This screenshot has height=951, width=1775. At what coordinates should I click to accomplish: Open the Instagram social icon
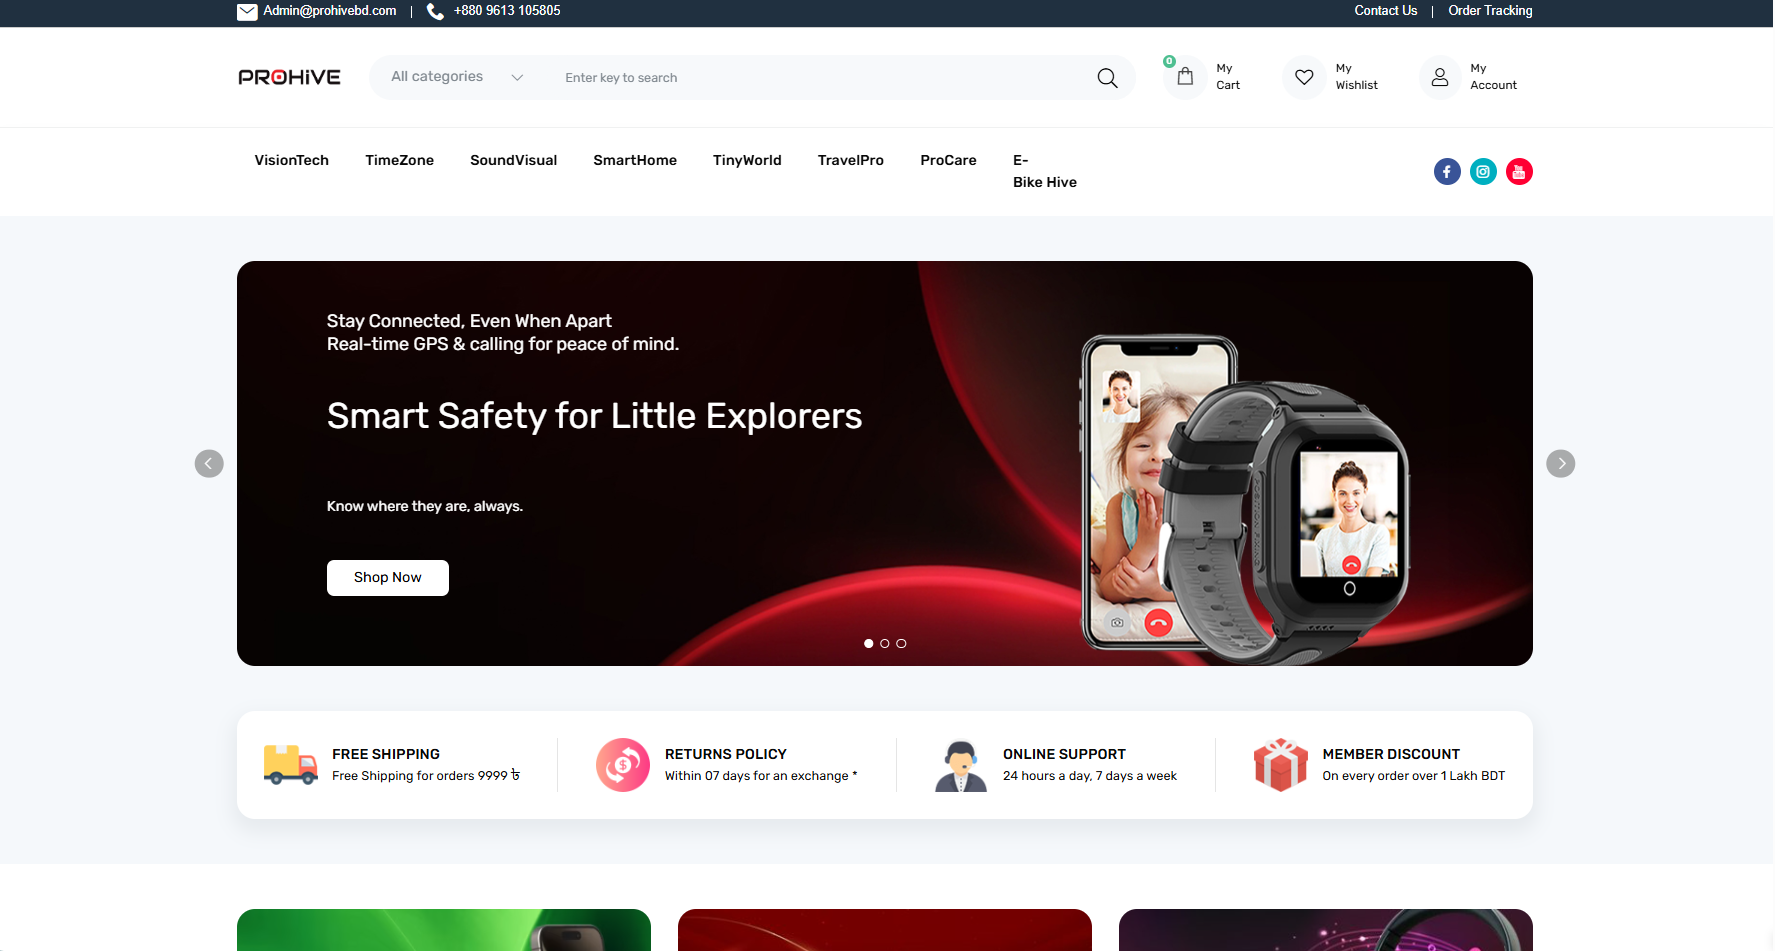1483,172
